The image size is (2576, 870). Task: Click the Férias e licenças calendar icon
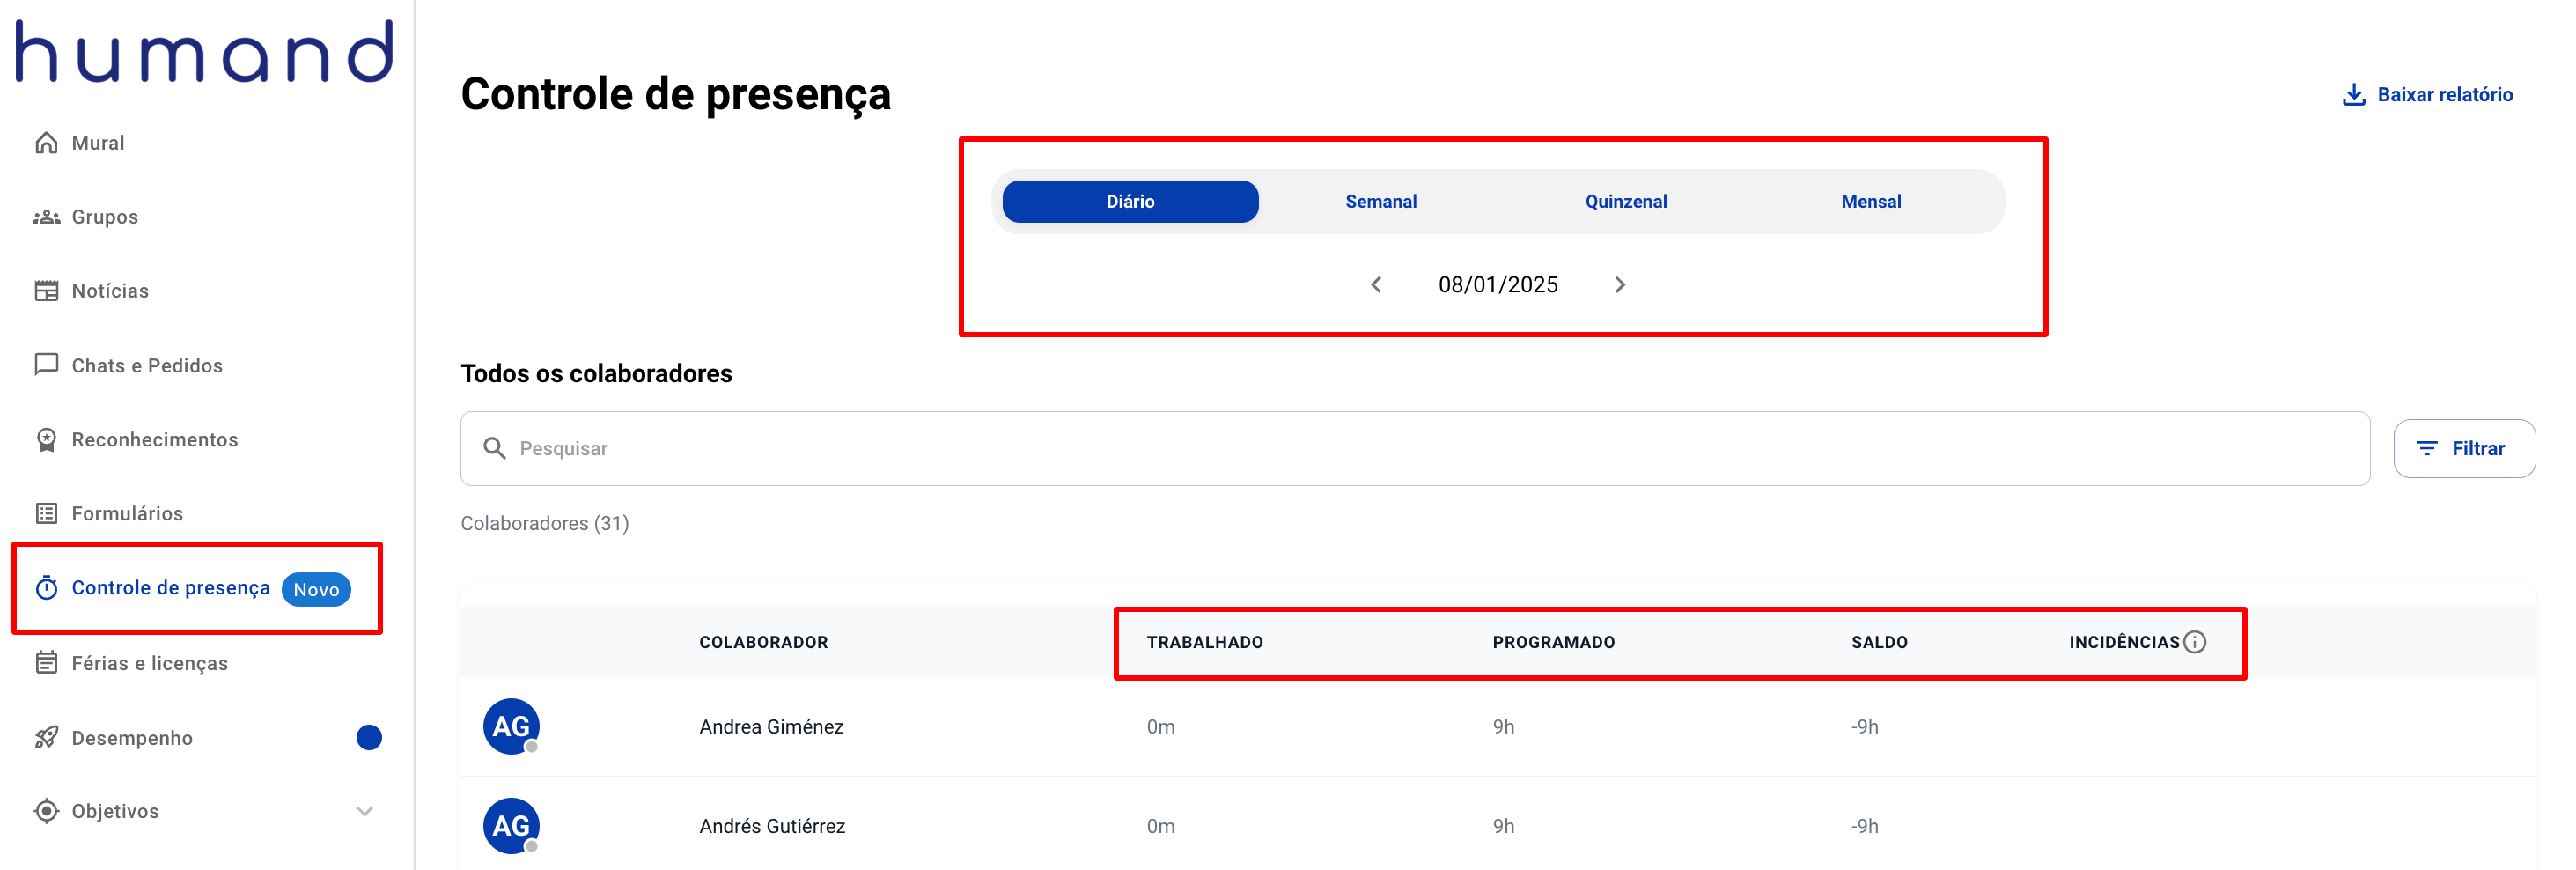pyautogui.click(x=46, y=663)
